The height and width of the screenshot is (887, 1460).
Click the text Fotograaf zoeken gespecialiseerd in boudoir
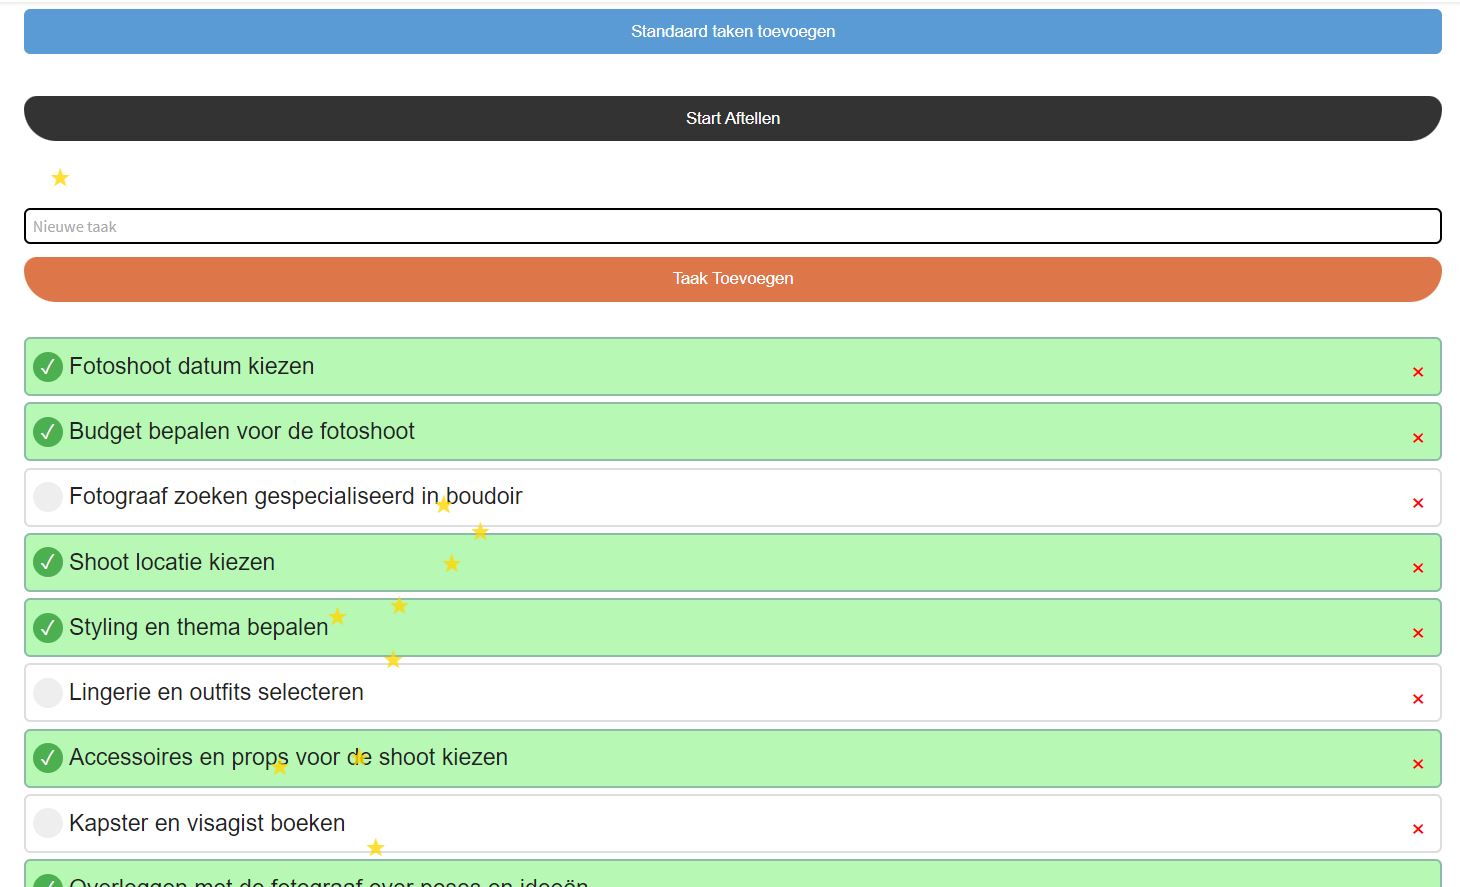295,496
